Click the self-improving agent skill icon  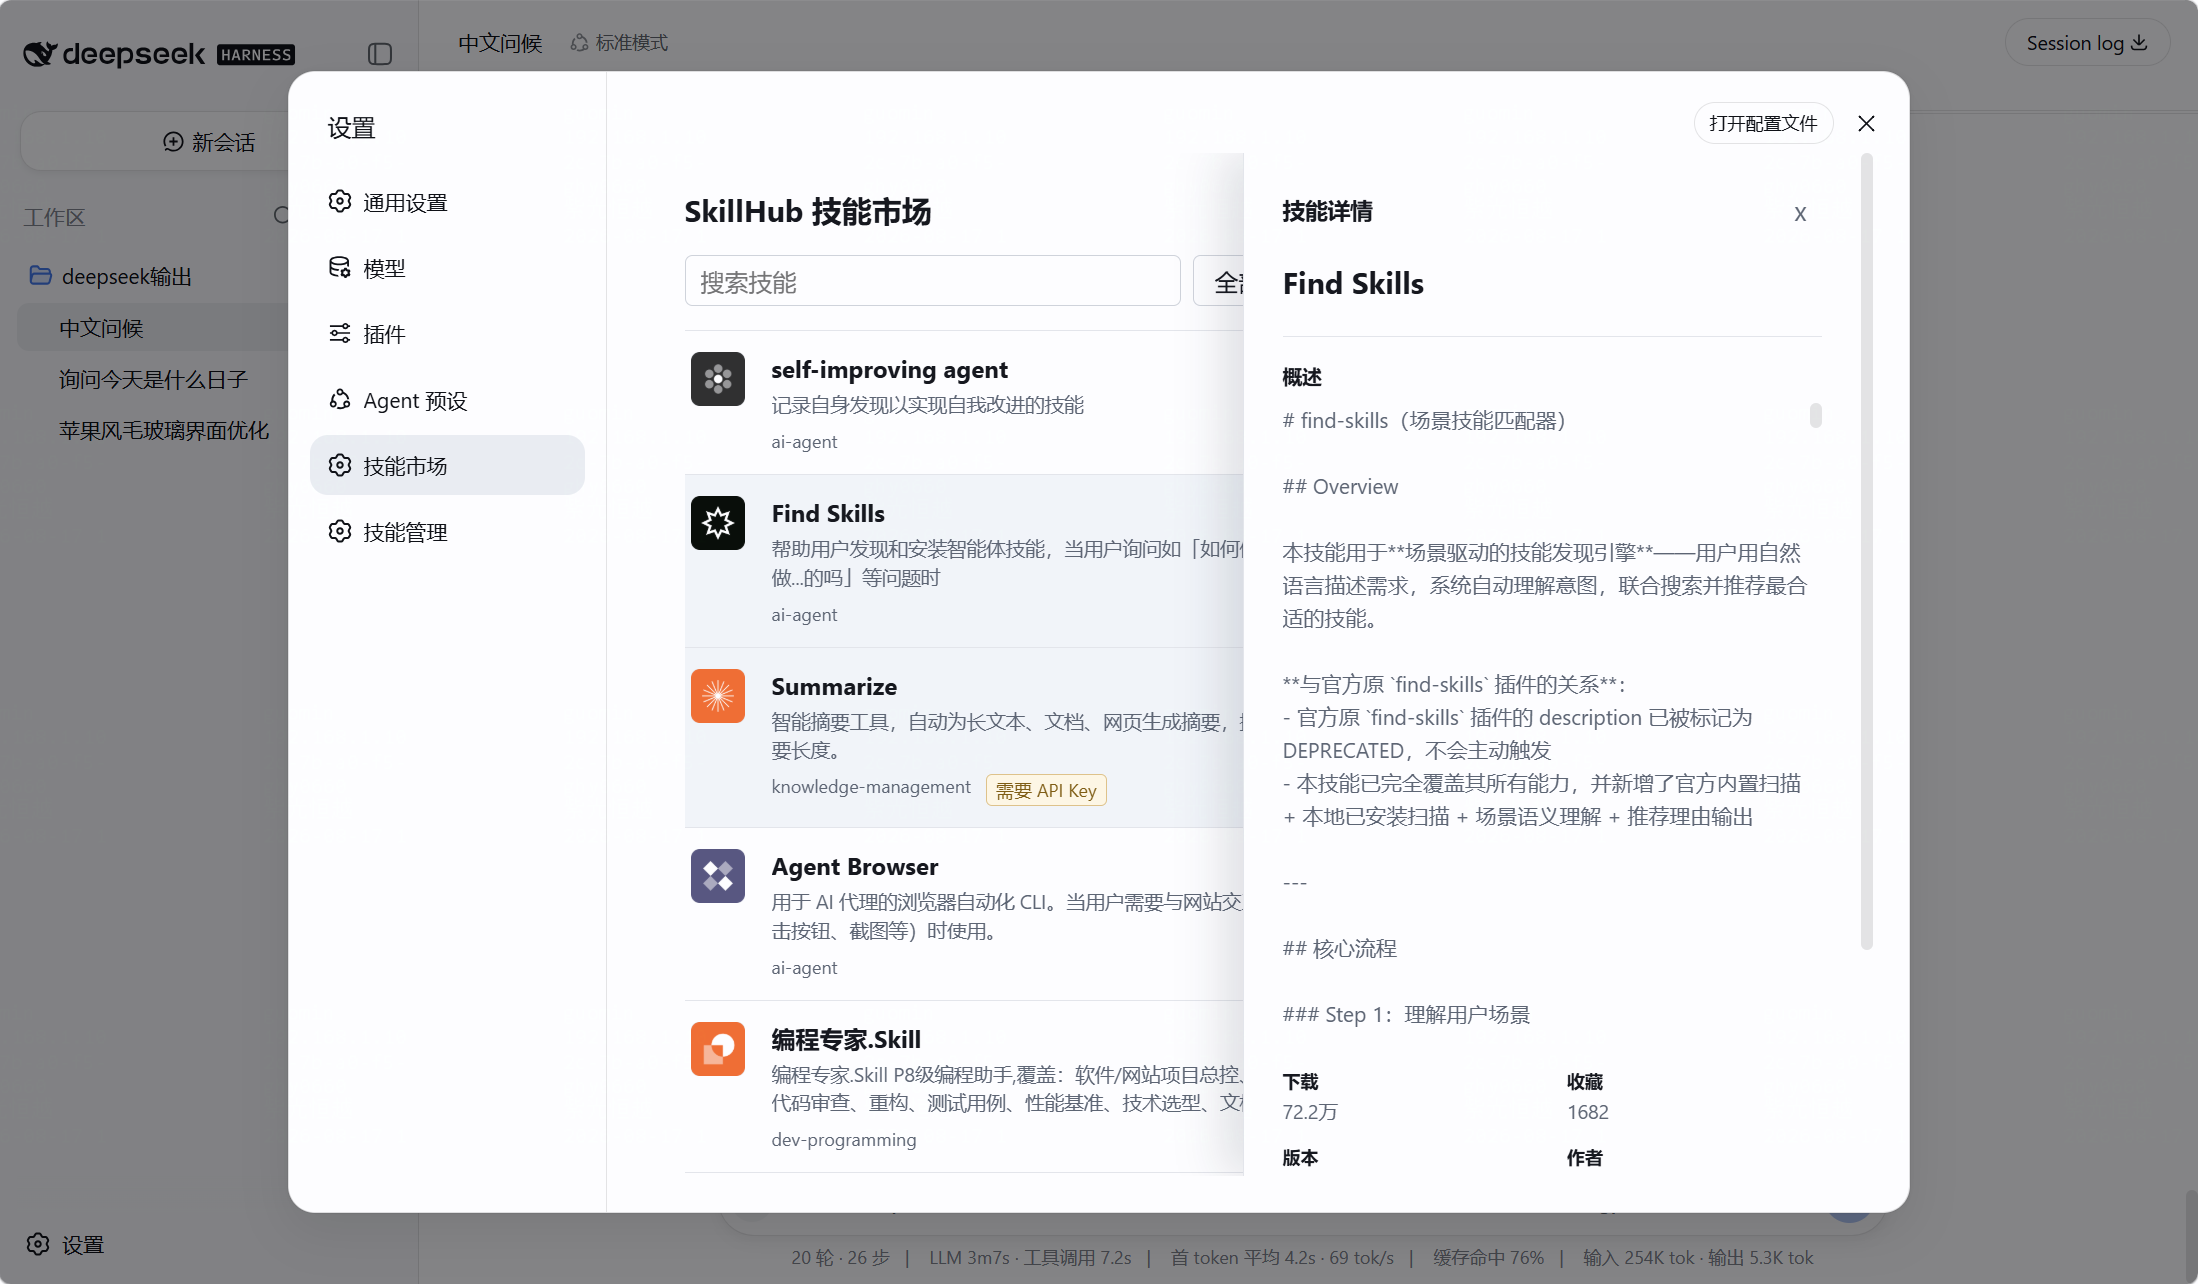pyautogui.click(x=718, y=379)
